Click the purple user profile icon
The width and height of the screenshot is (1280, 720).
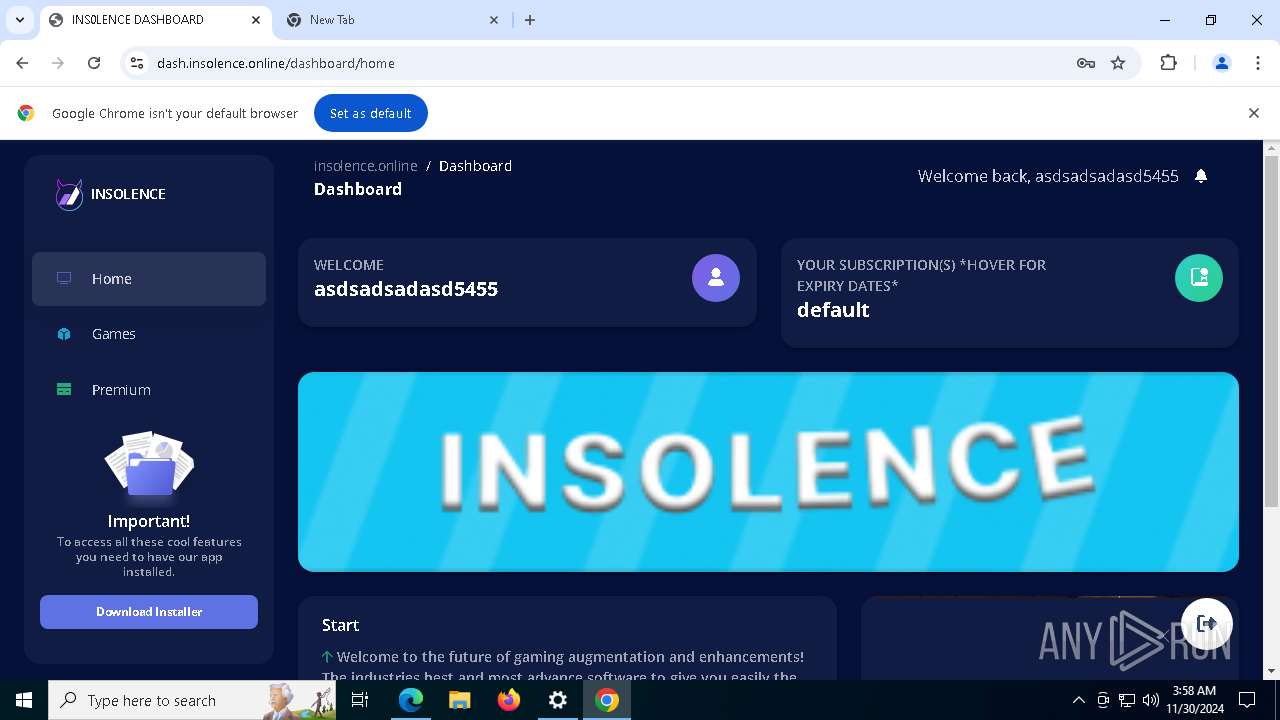(716, 278)
